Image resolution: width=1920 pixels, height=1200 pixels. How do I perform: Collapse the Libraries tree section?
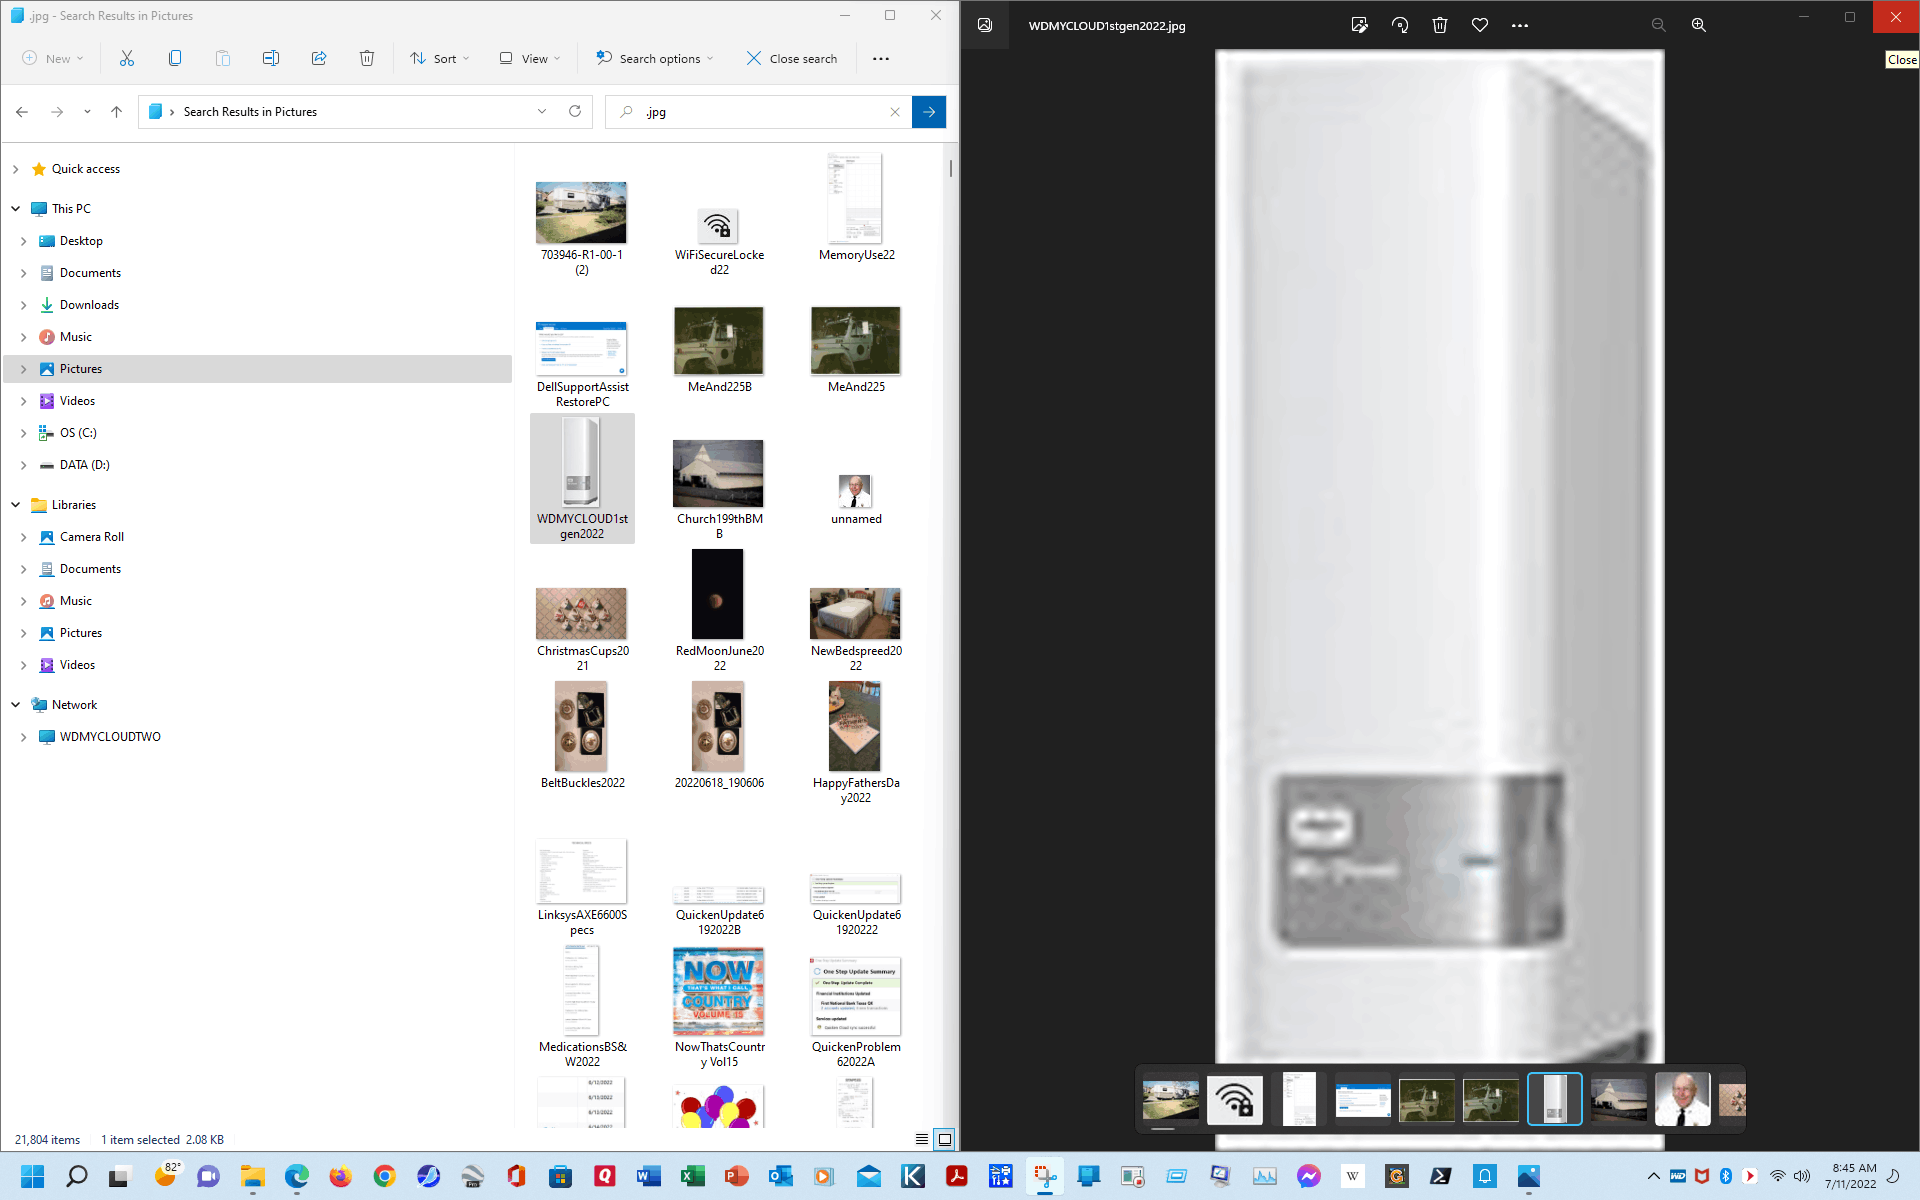15,505
